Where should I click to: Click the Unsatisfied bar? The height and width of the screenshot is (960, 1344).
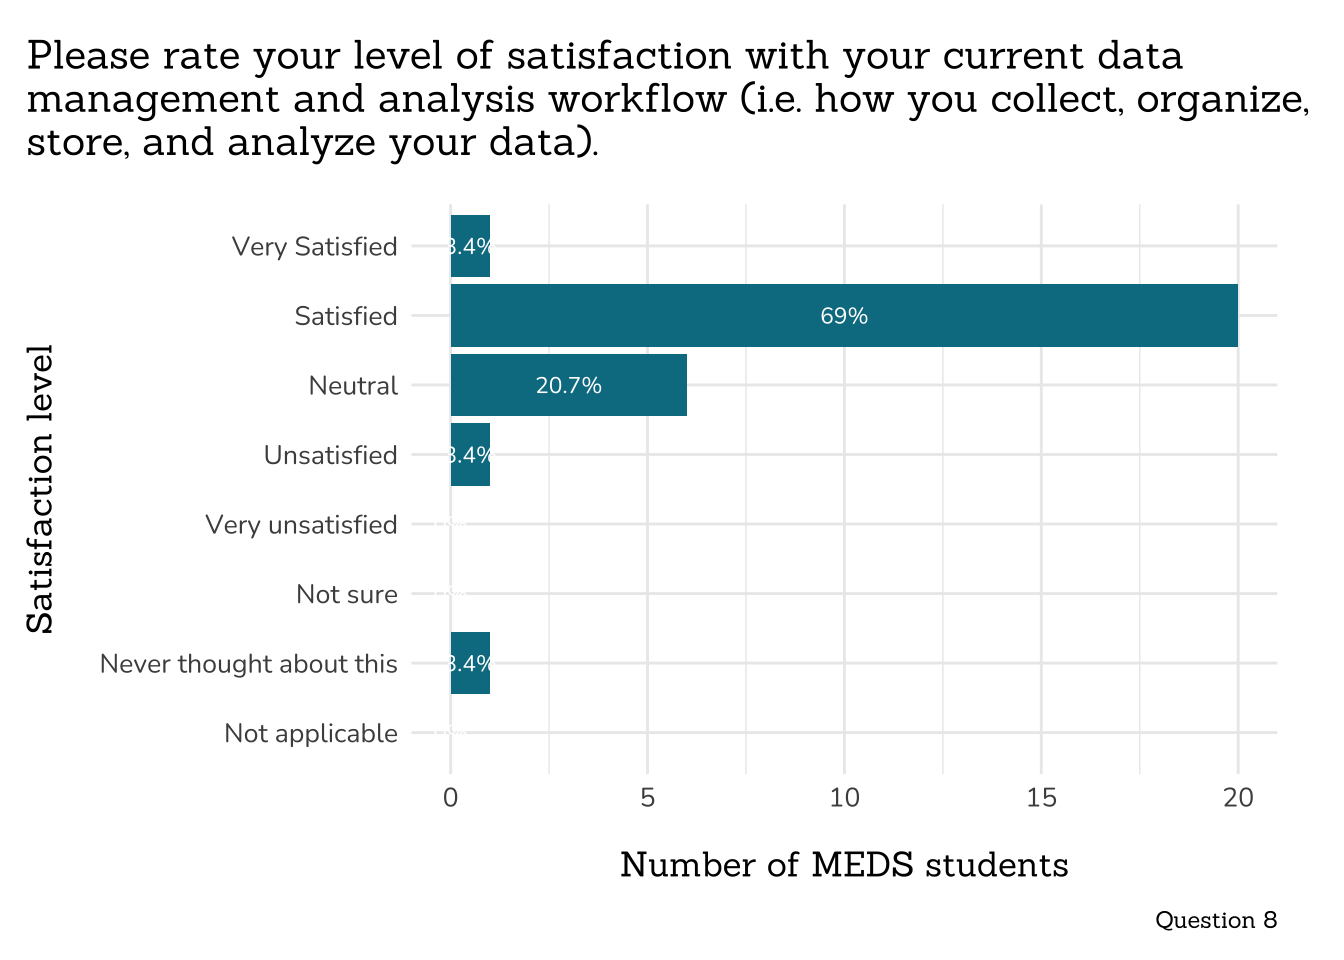point(470,455)
